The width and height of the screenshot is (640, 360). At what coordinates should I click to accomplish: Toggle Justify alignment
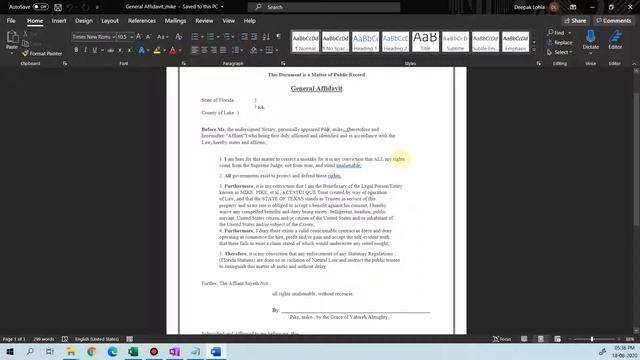[223, 50]
